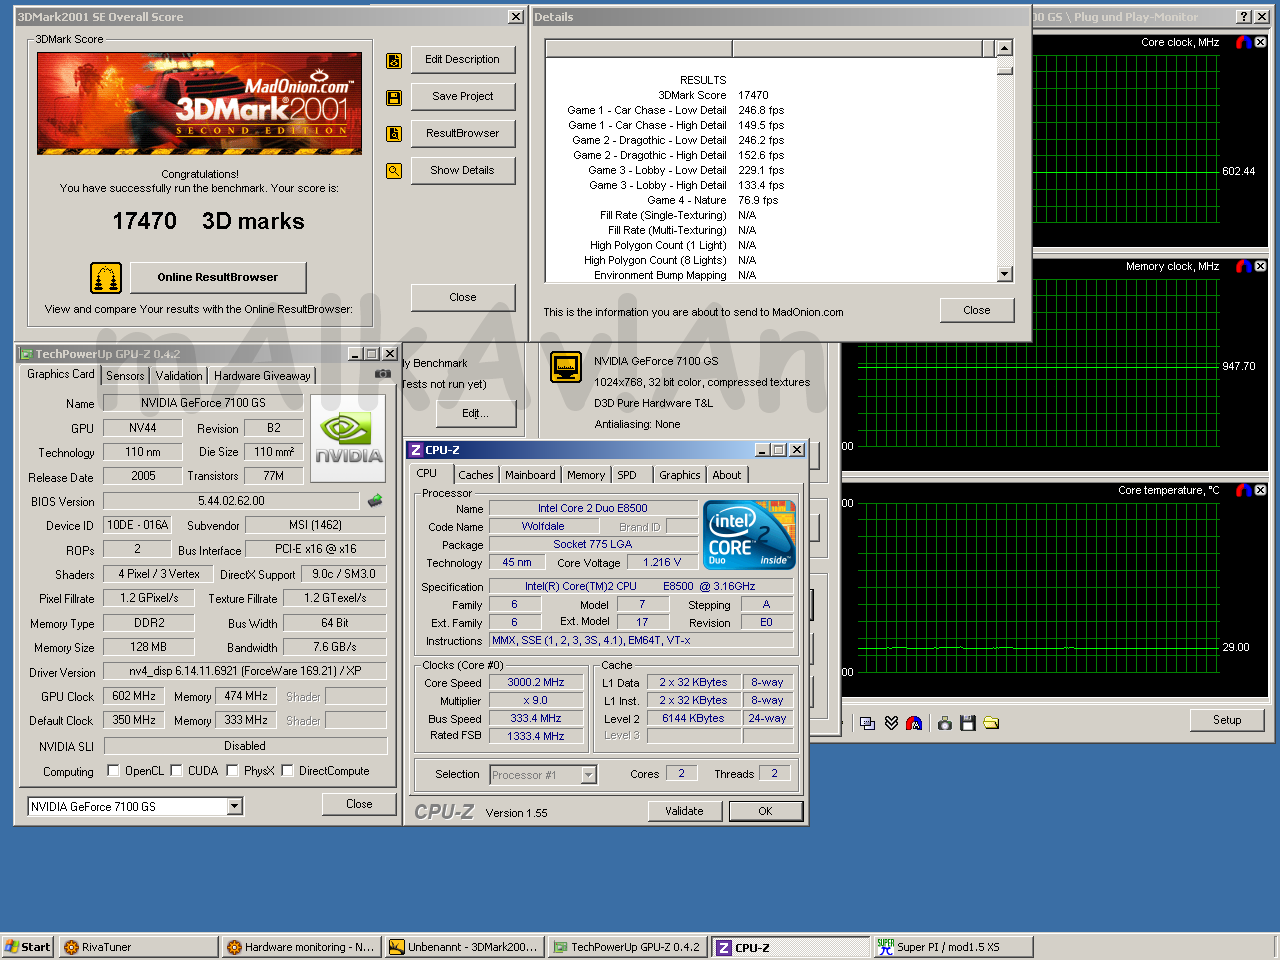1280x960 pixels.
Task: Click the double chevron icon in monitoring toolbar
Action: (891, 723)
